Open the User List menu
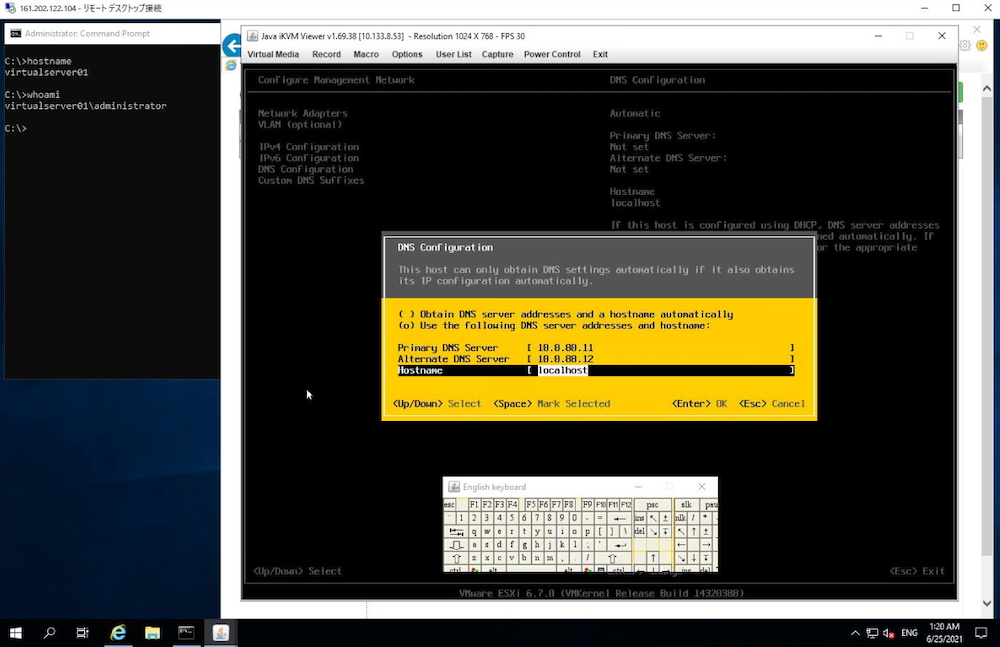The width and height of the screenshot is (1000, 647). tap(453, 54)
